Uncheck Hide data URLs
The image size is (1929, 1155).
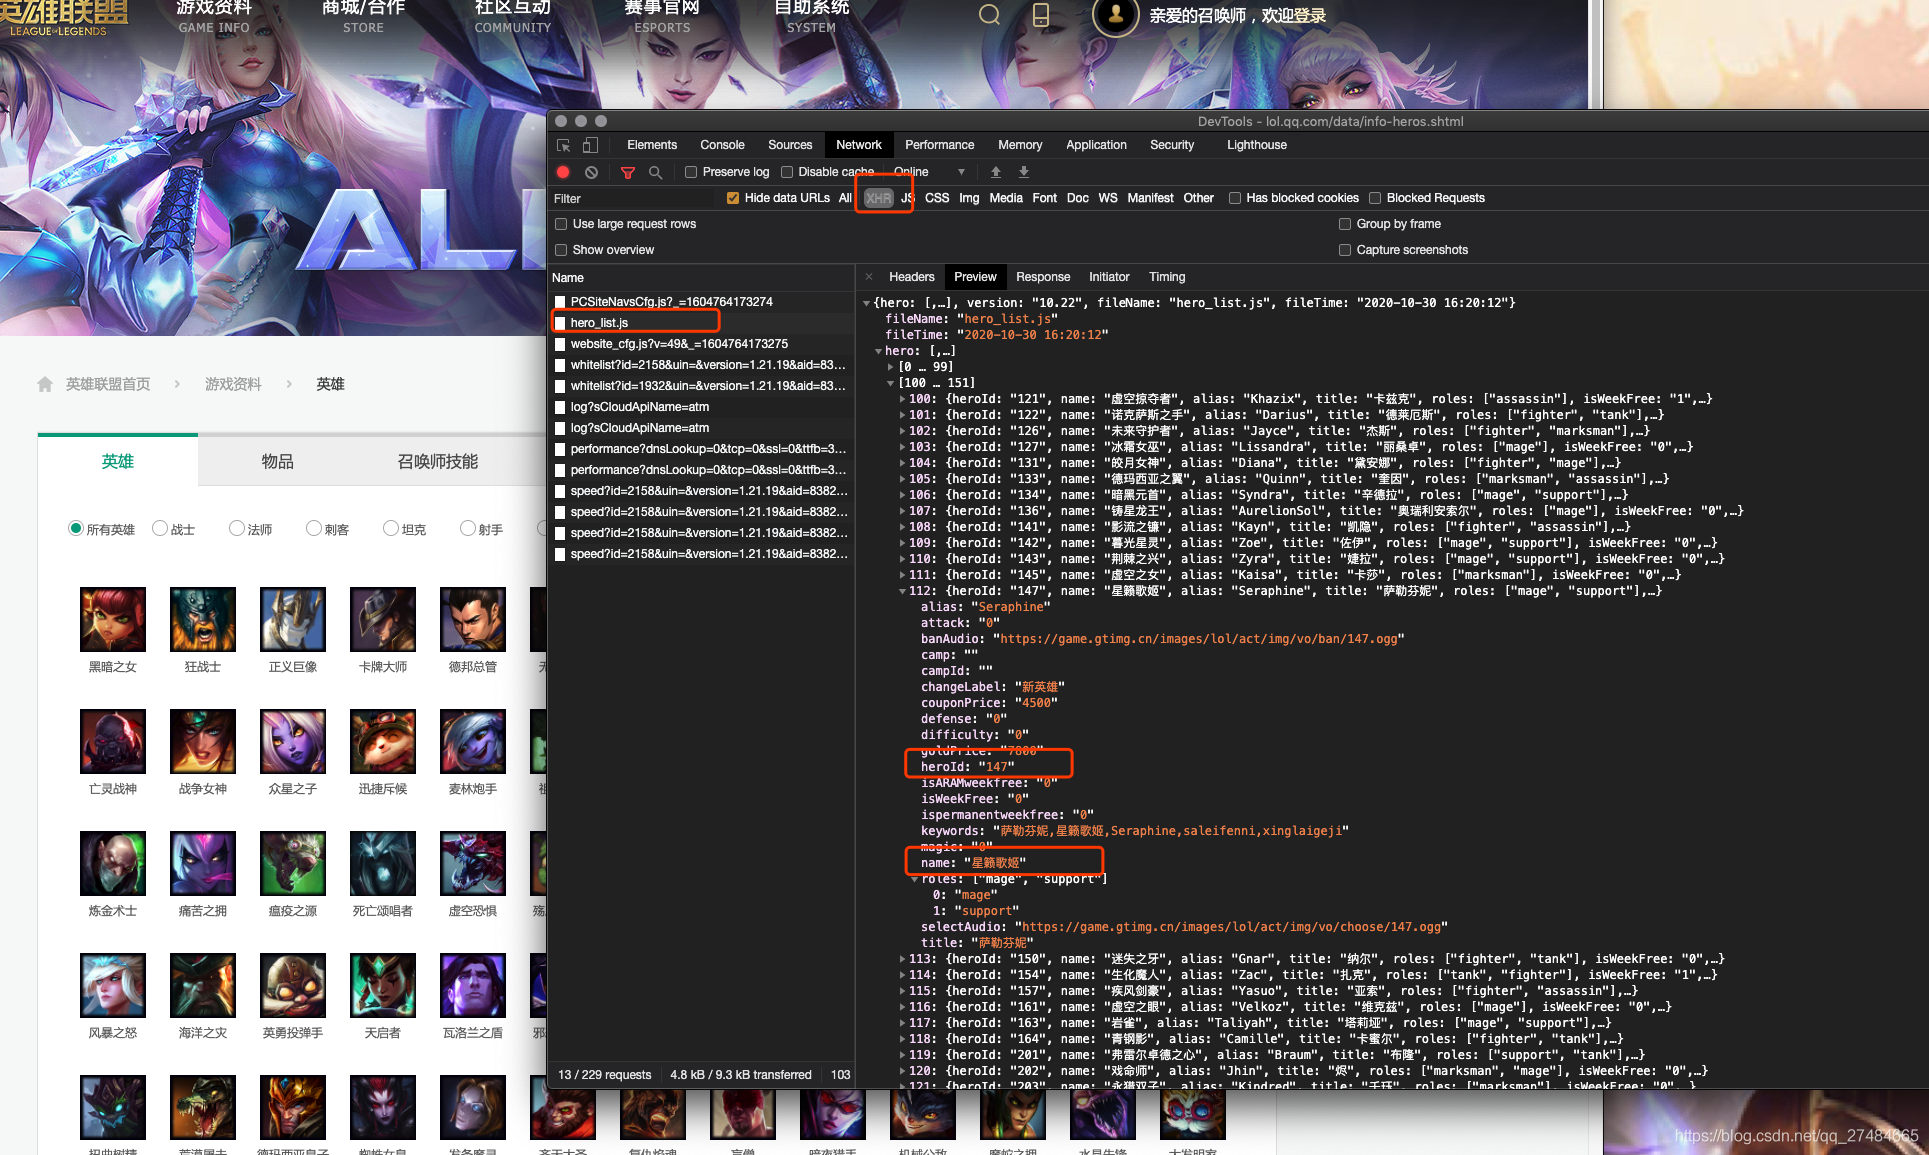pos(733,198)
